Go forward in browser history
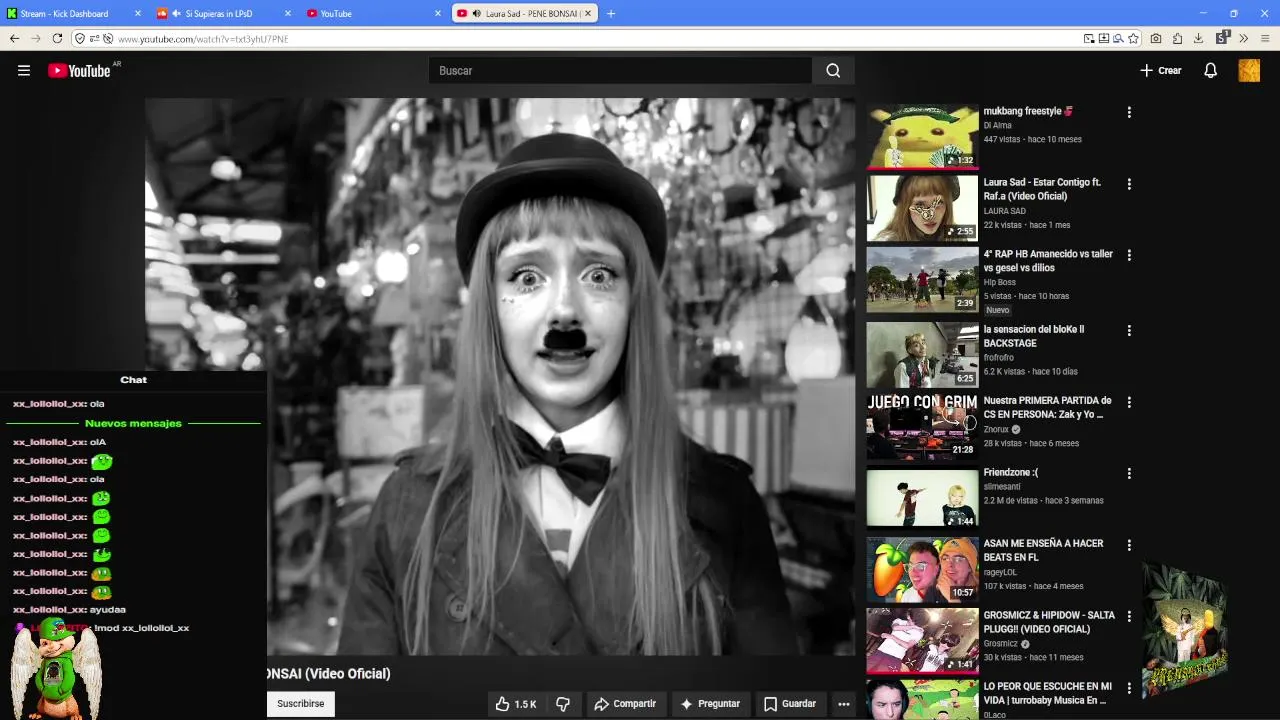1280x720 pixels. pyautogui.click(x=36, y=39)
